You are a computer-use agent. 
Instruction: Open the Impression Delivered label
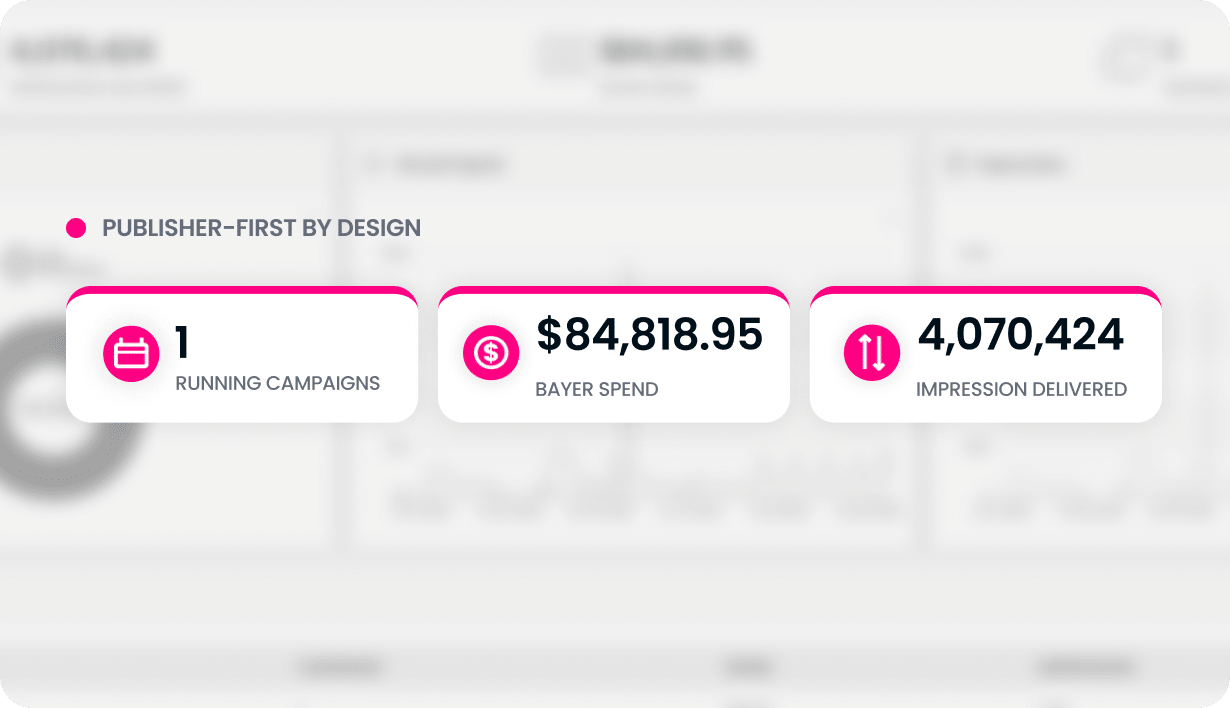1022,389
